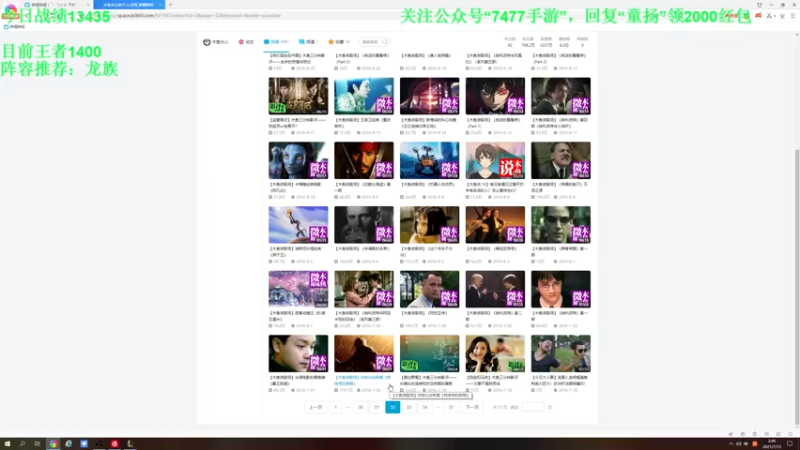Open the Windows notification center icon
Screen dimensions: 800x450
click(x=790, y=444)
